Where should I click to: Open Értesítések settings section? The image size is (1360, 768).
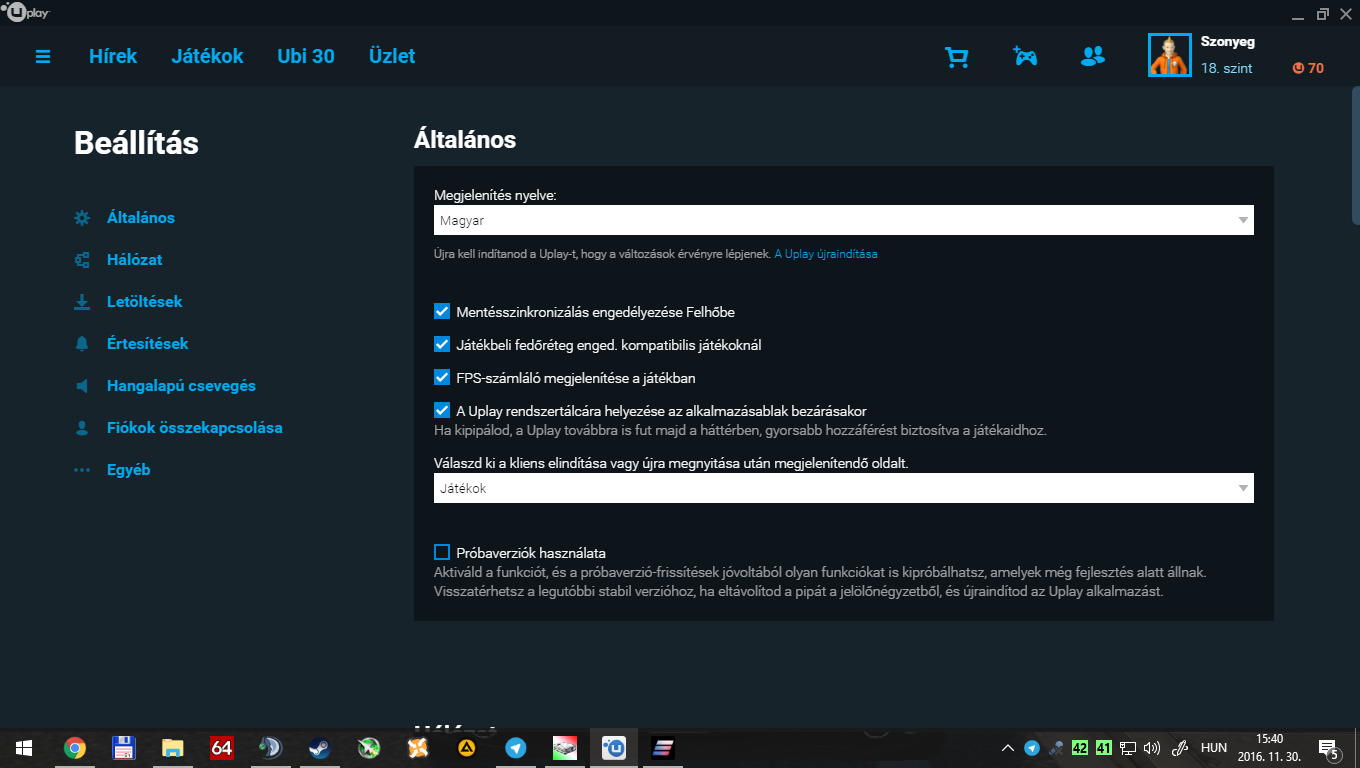click(147, 344)
